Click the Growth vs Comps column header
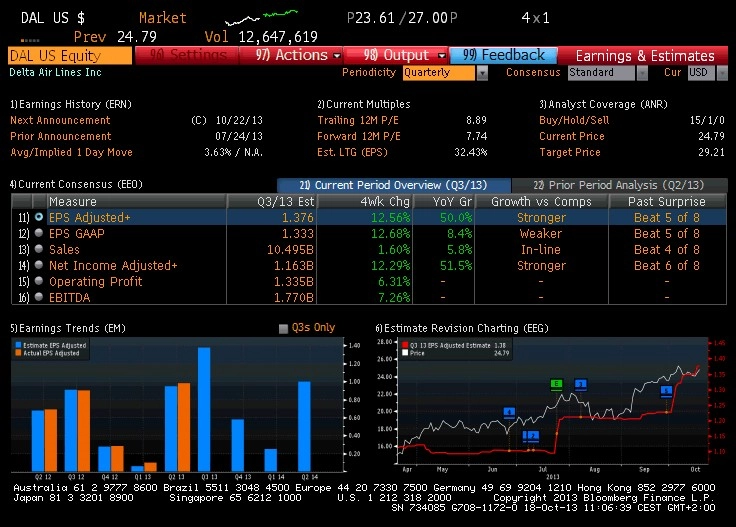736x527 pixels. (541, 201)
